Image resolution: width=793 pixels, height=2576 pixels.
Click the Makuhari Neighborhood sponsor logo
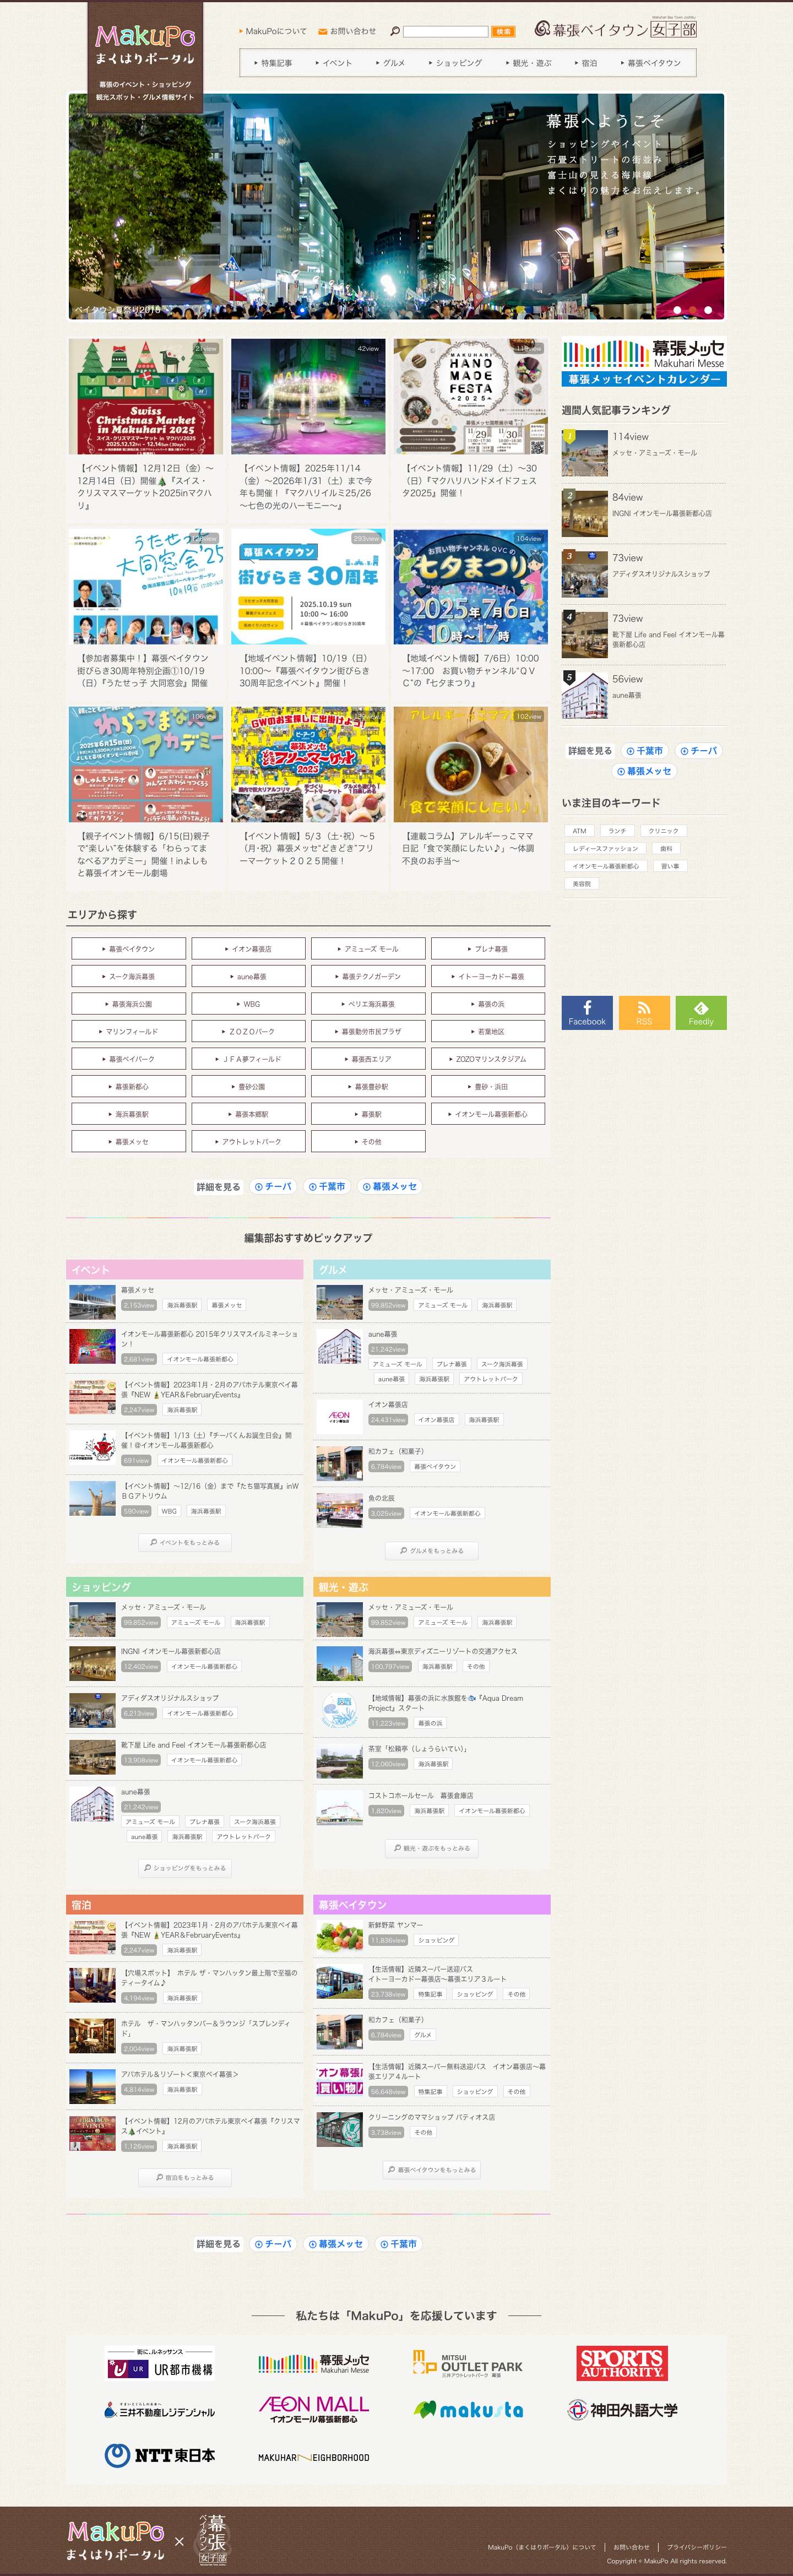click(x=314, y=2457)
